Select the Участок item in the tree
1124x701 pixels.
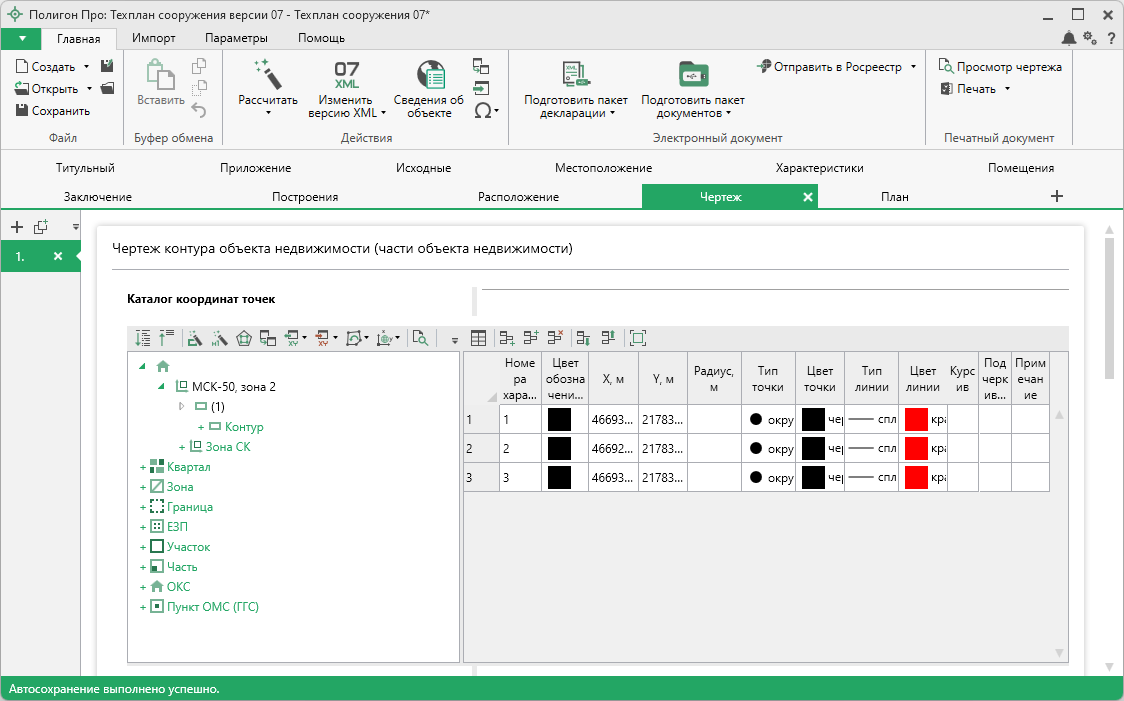tap(188, 547)
